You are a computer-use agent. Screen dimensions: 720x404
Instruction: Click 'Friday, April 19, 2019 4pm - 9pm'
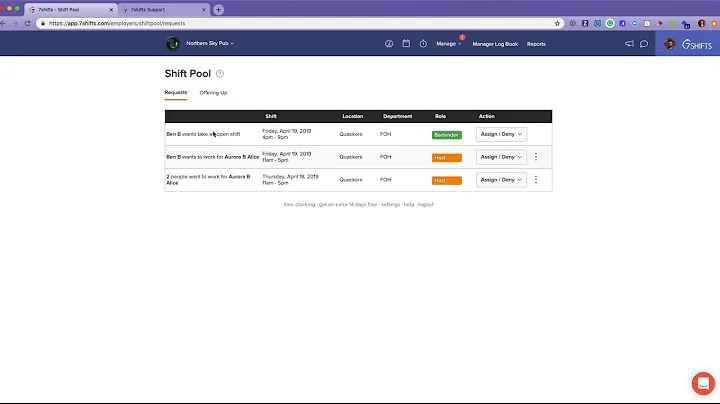point(287,134)
